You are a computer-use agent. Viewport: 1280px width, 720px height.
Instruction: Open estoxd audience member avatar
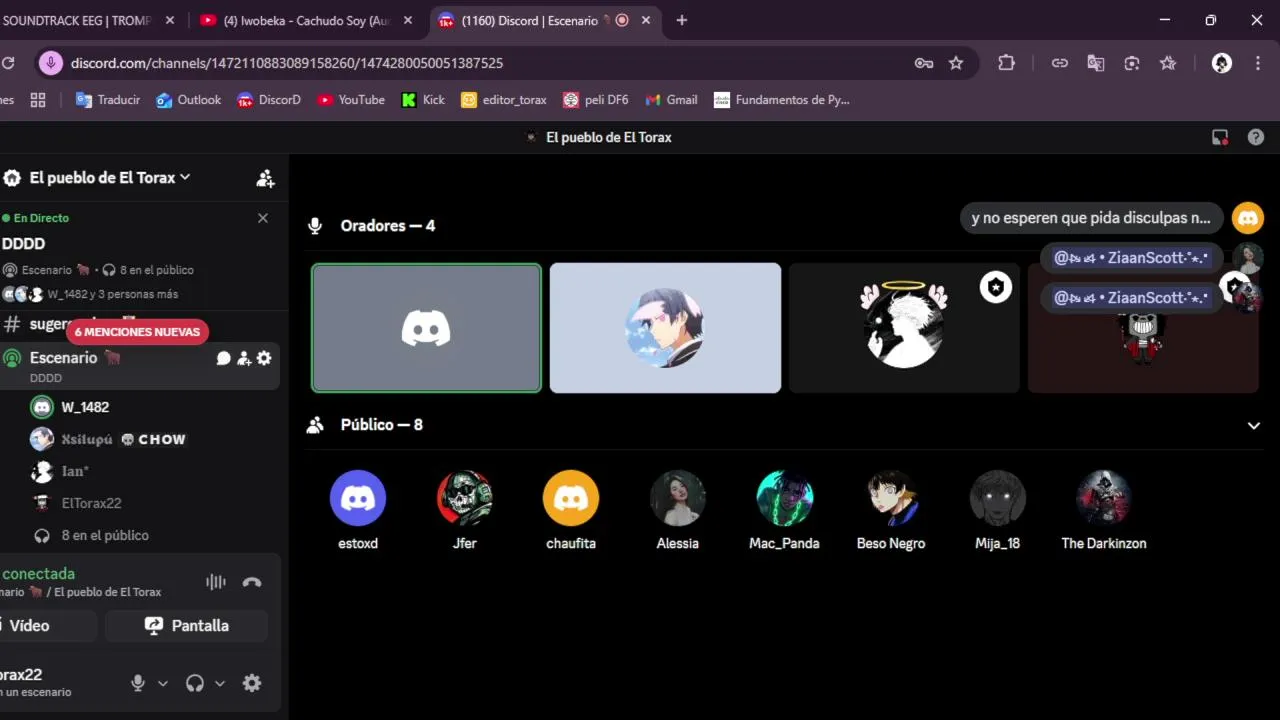pos(358,498)
